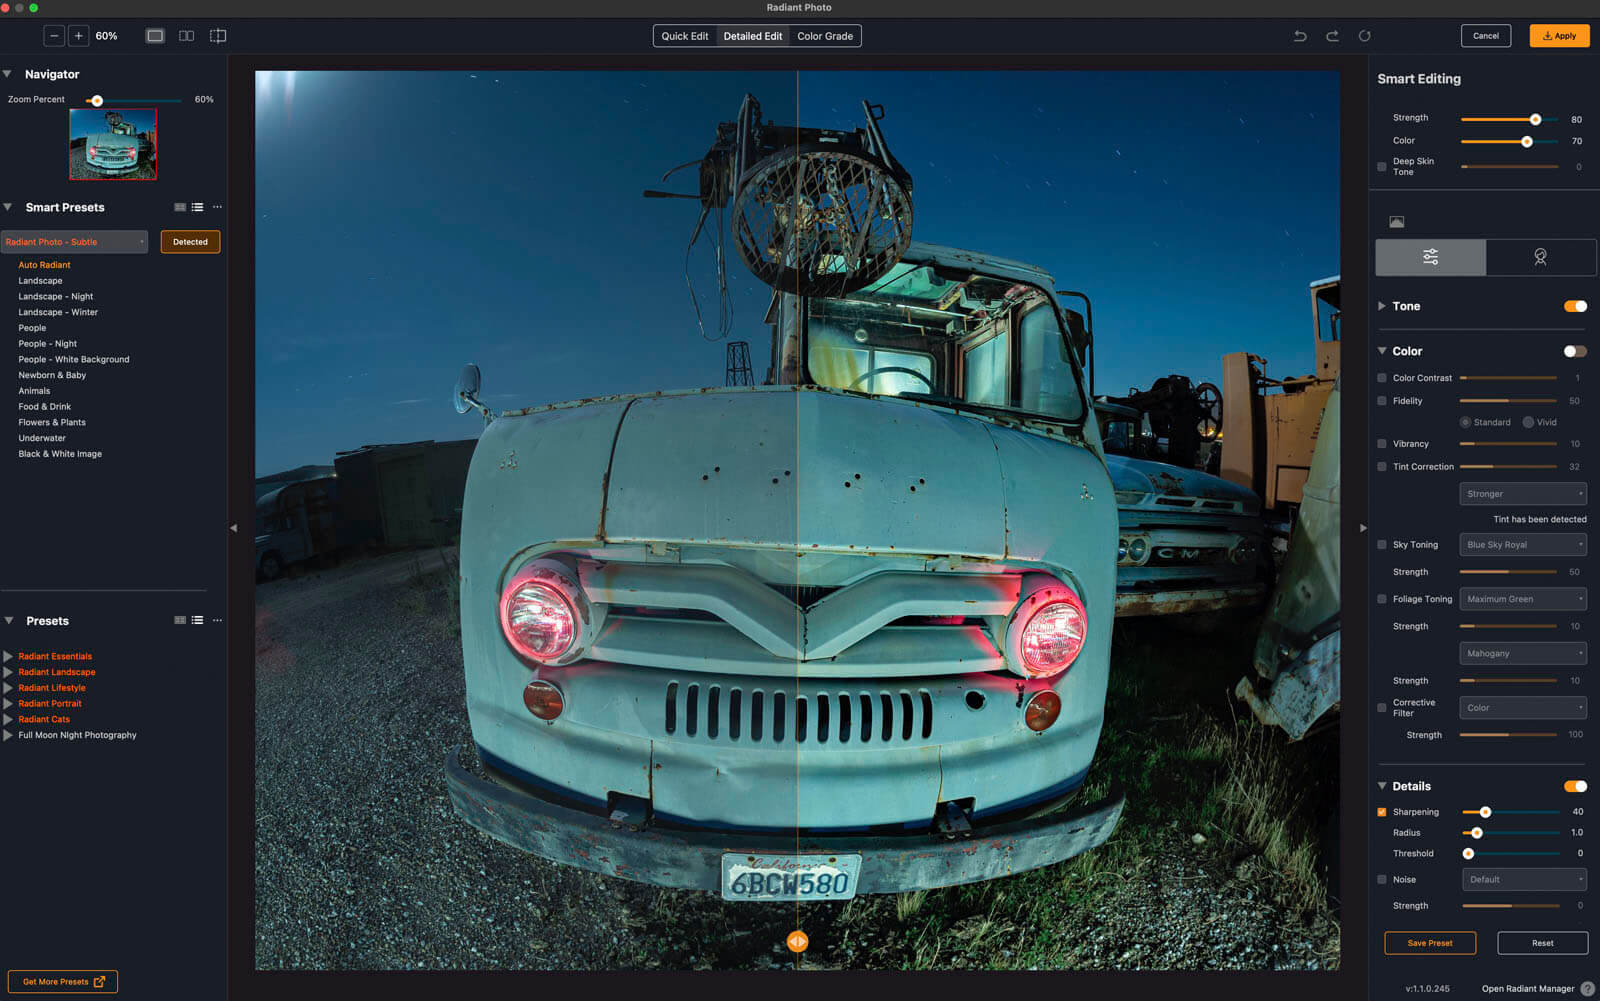
Task: Toggle the Color section switch on
Action: click(x=1575, y=351)
